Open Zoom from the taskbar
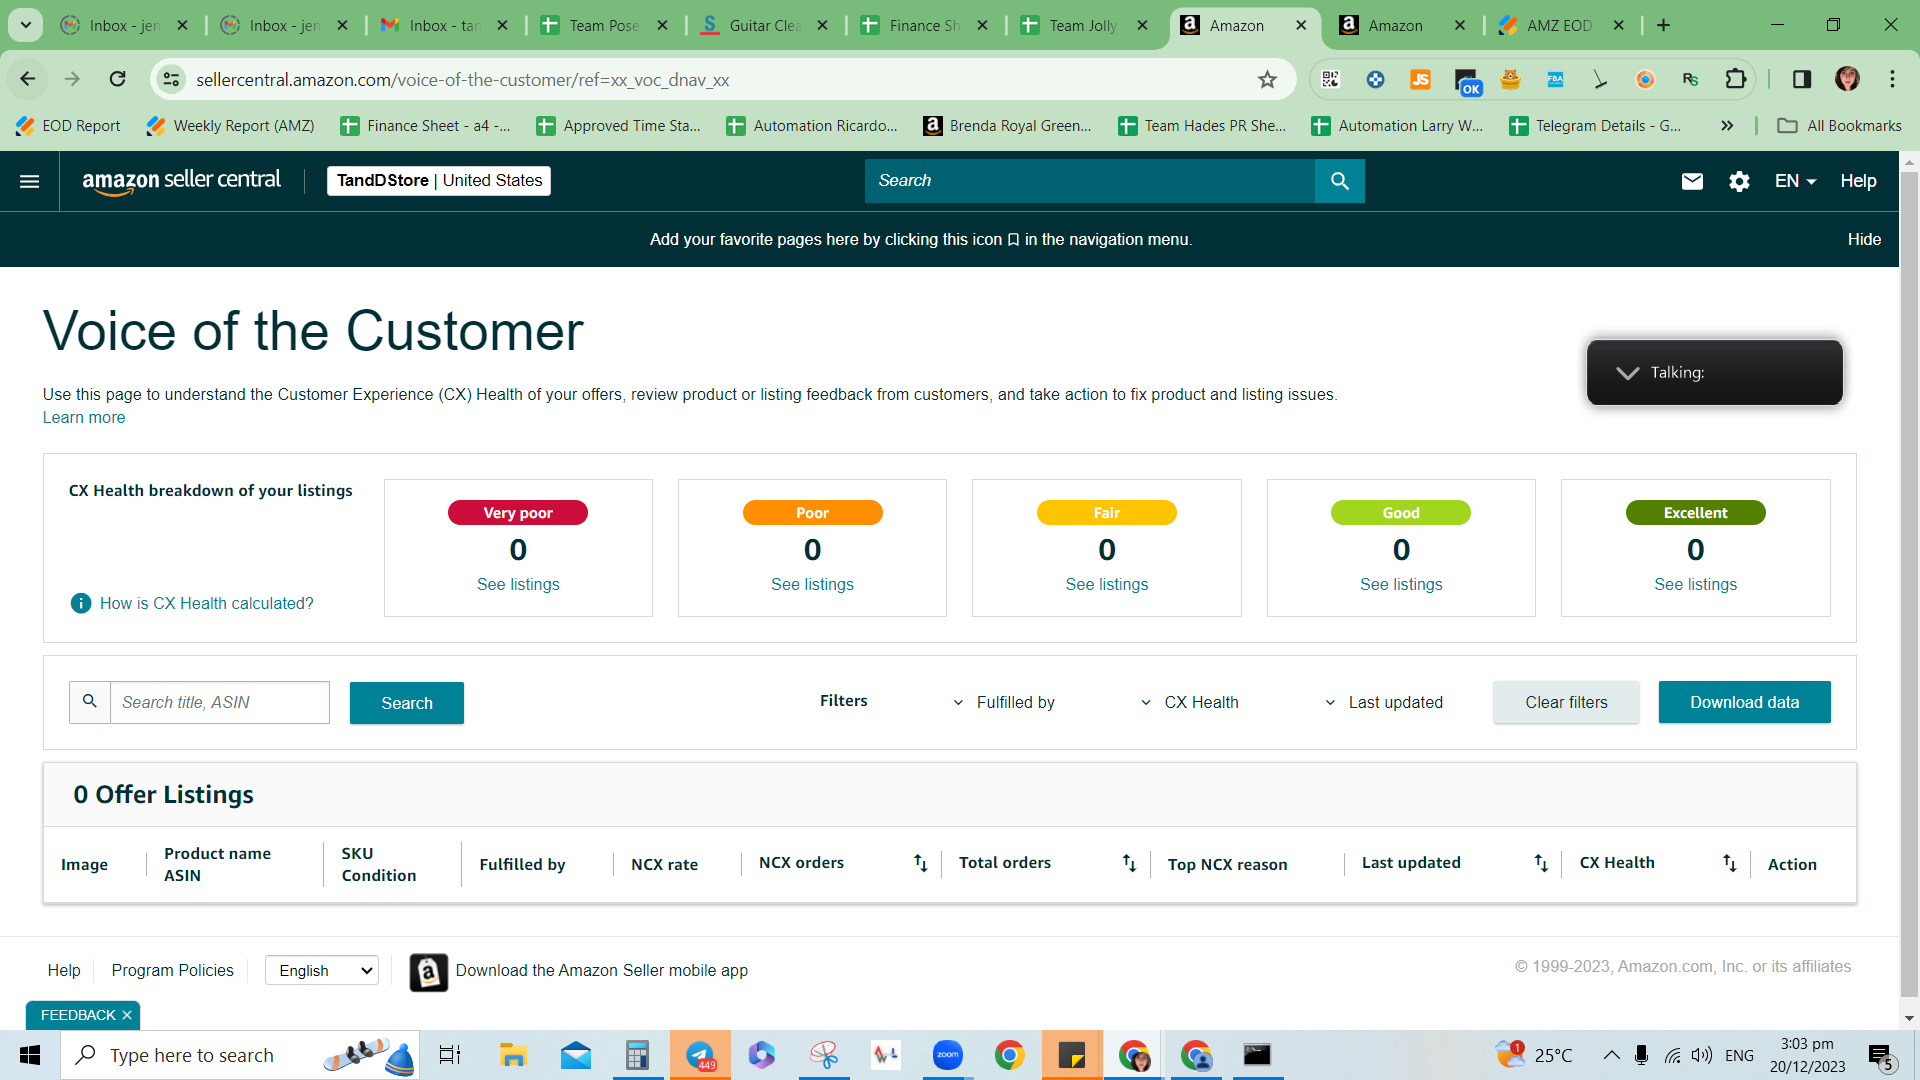Image resolution: width=1920 pixels, height=1080 pixels. point(947,1055)
